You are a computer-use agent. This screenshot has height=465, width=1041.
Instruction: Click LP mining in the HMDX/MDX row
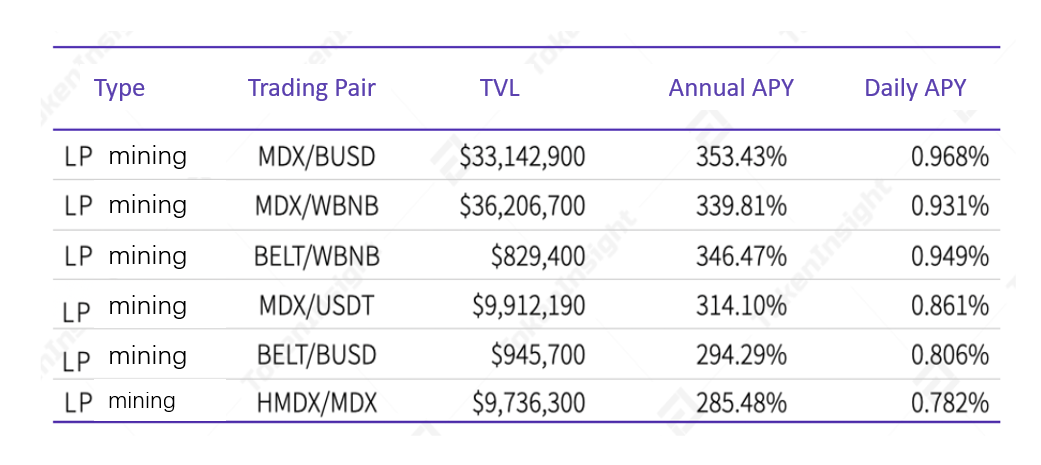click(120, 402)
